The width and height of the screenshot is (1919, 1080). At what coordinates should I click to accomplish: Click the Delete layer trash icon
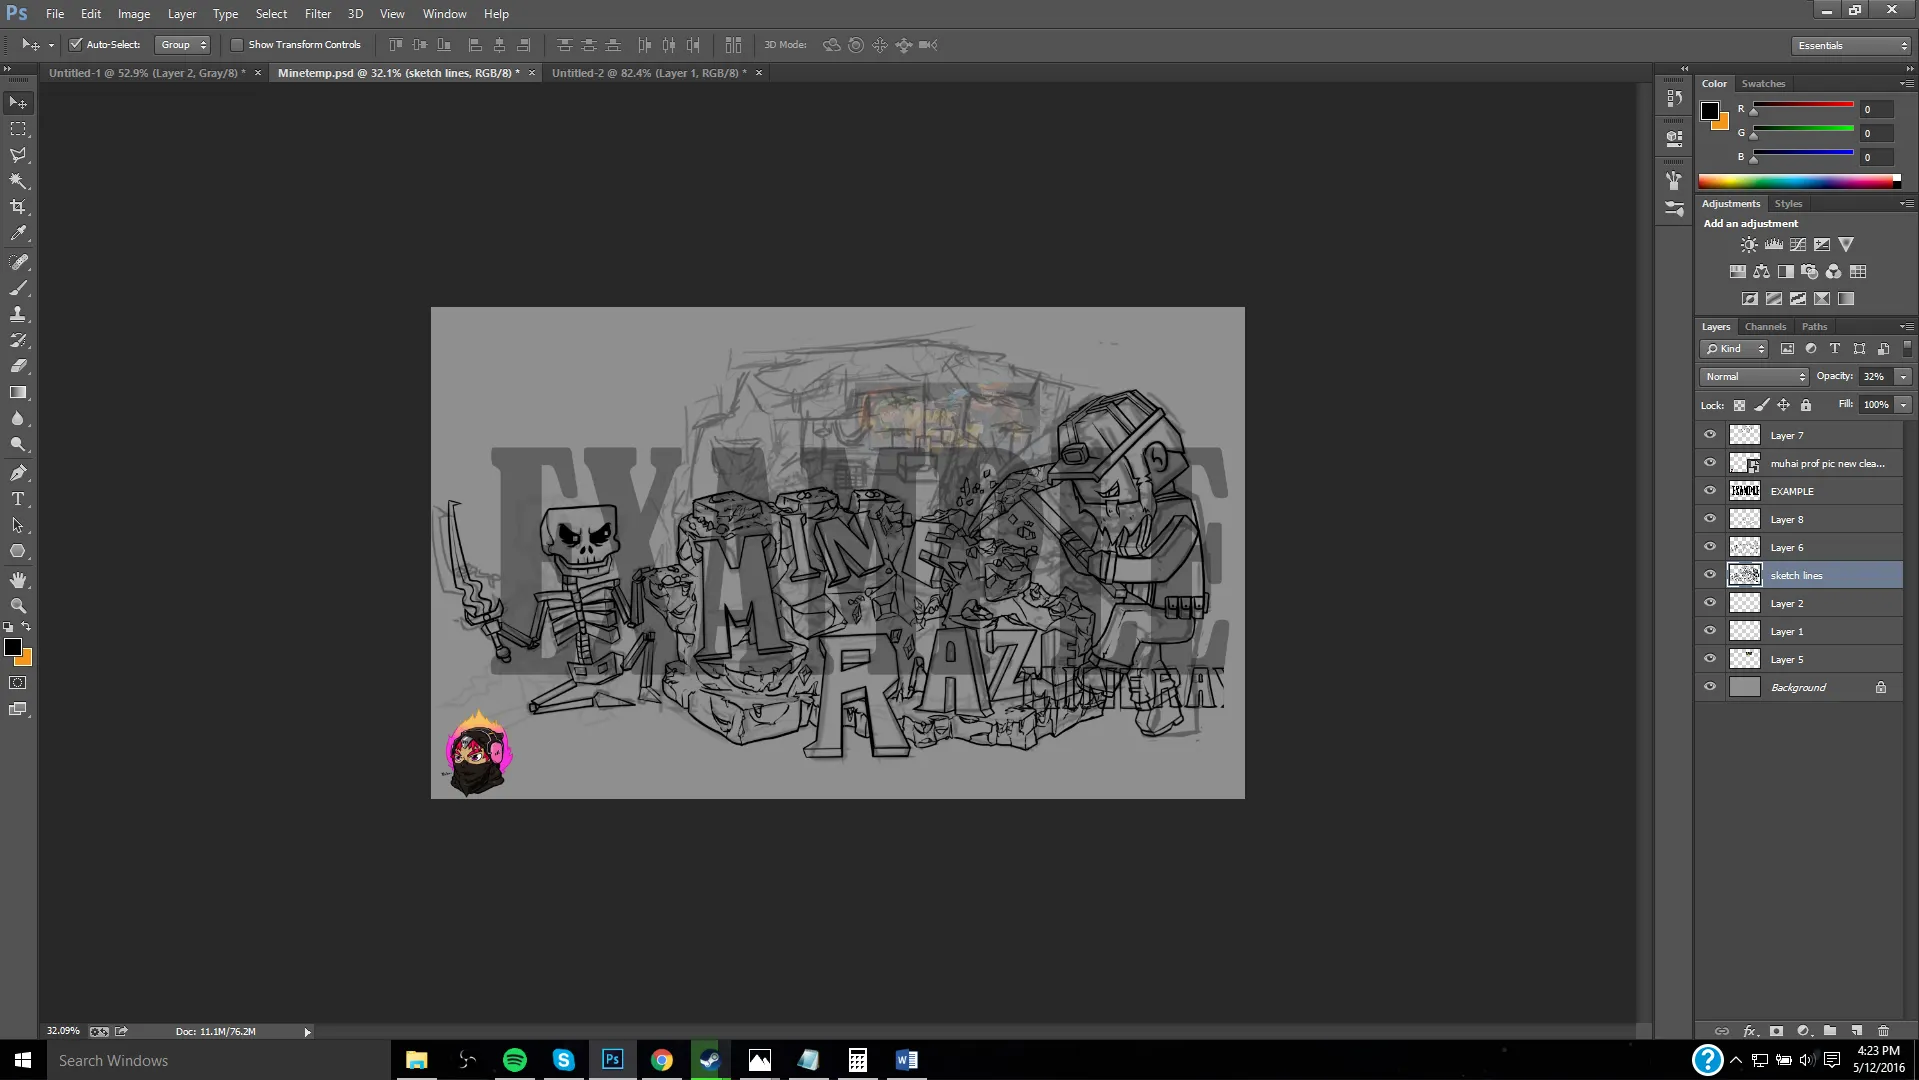(1883, 1031)
